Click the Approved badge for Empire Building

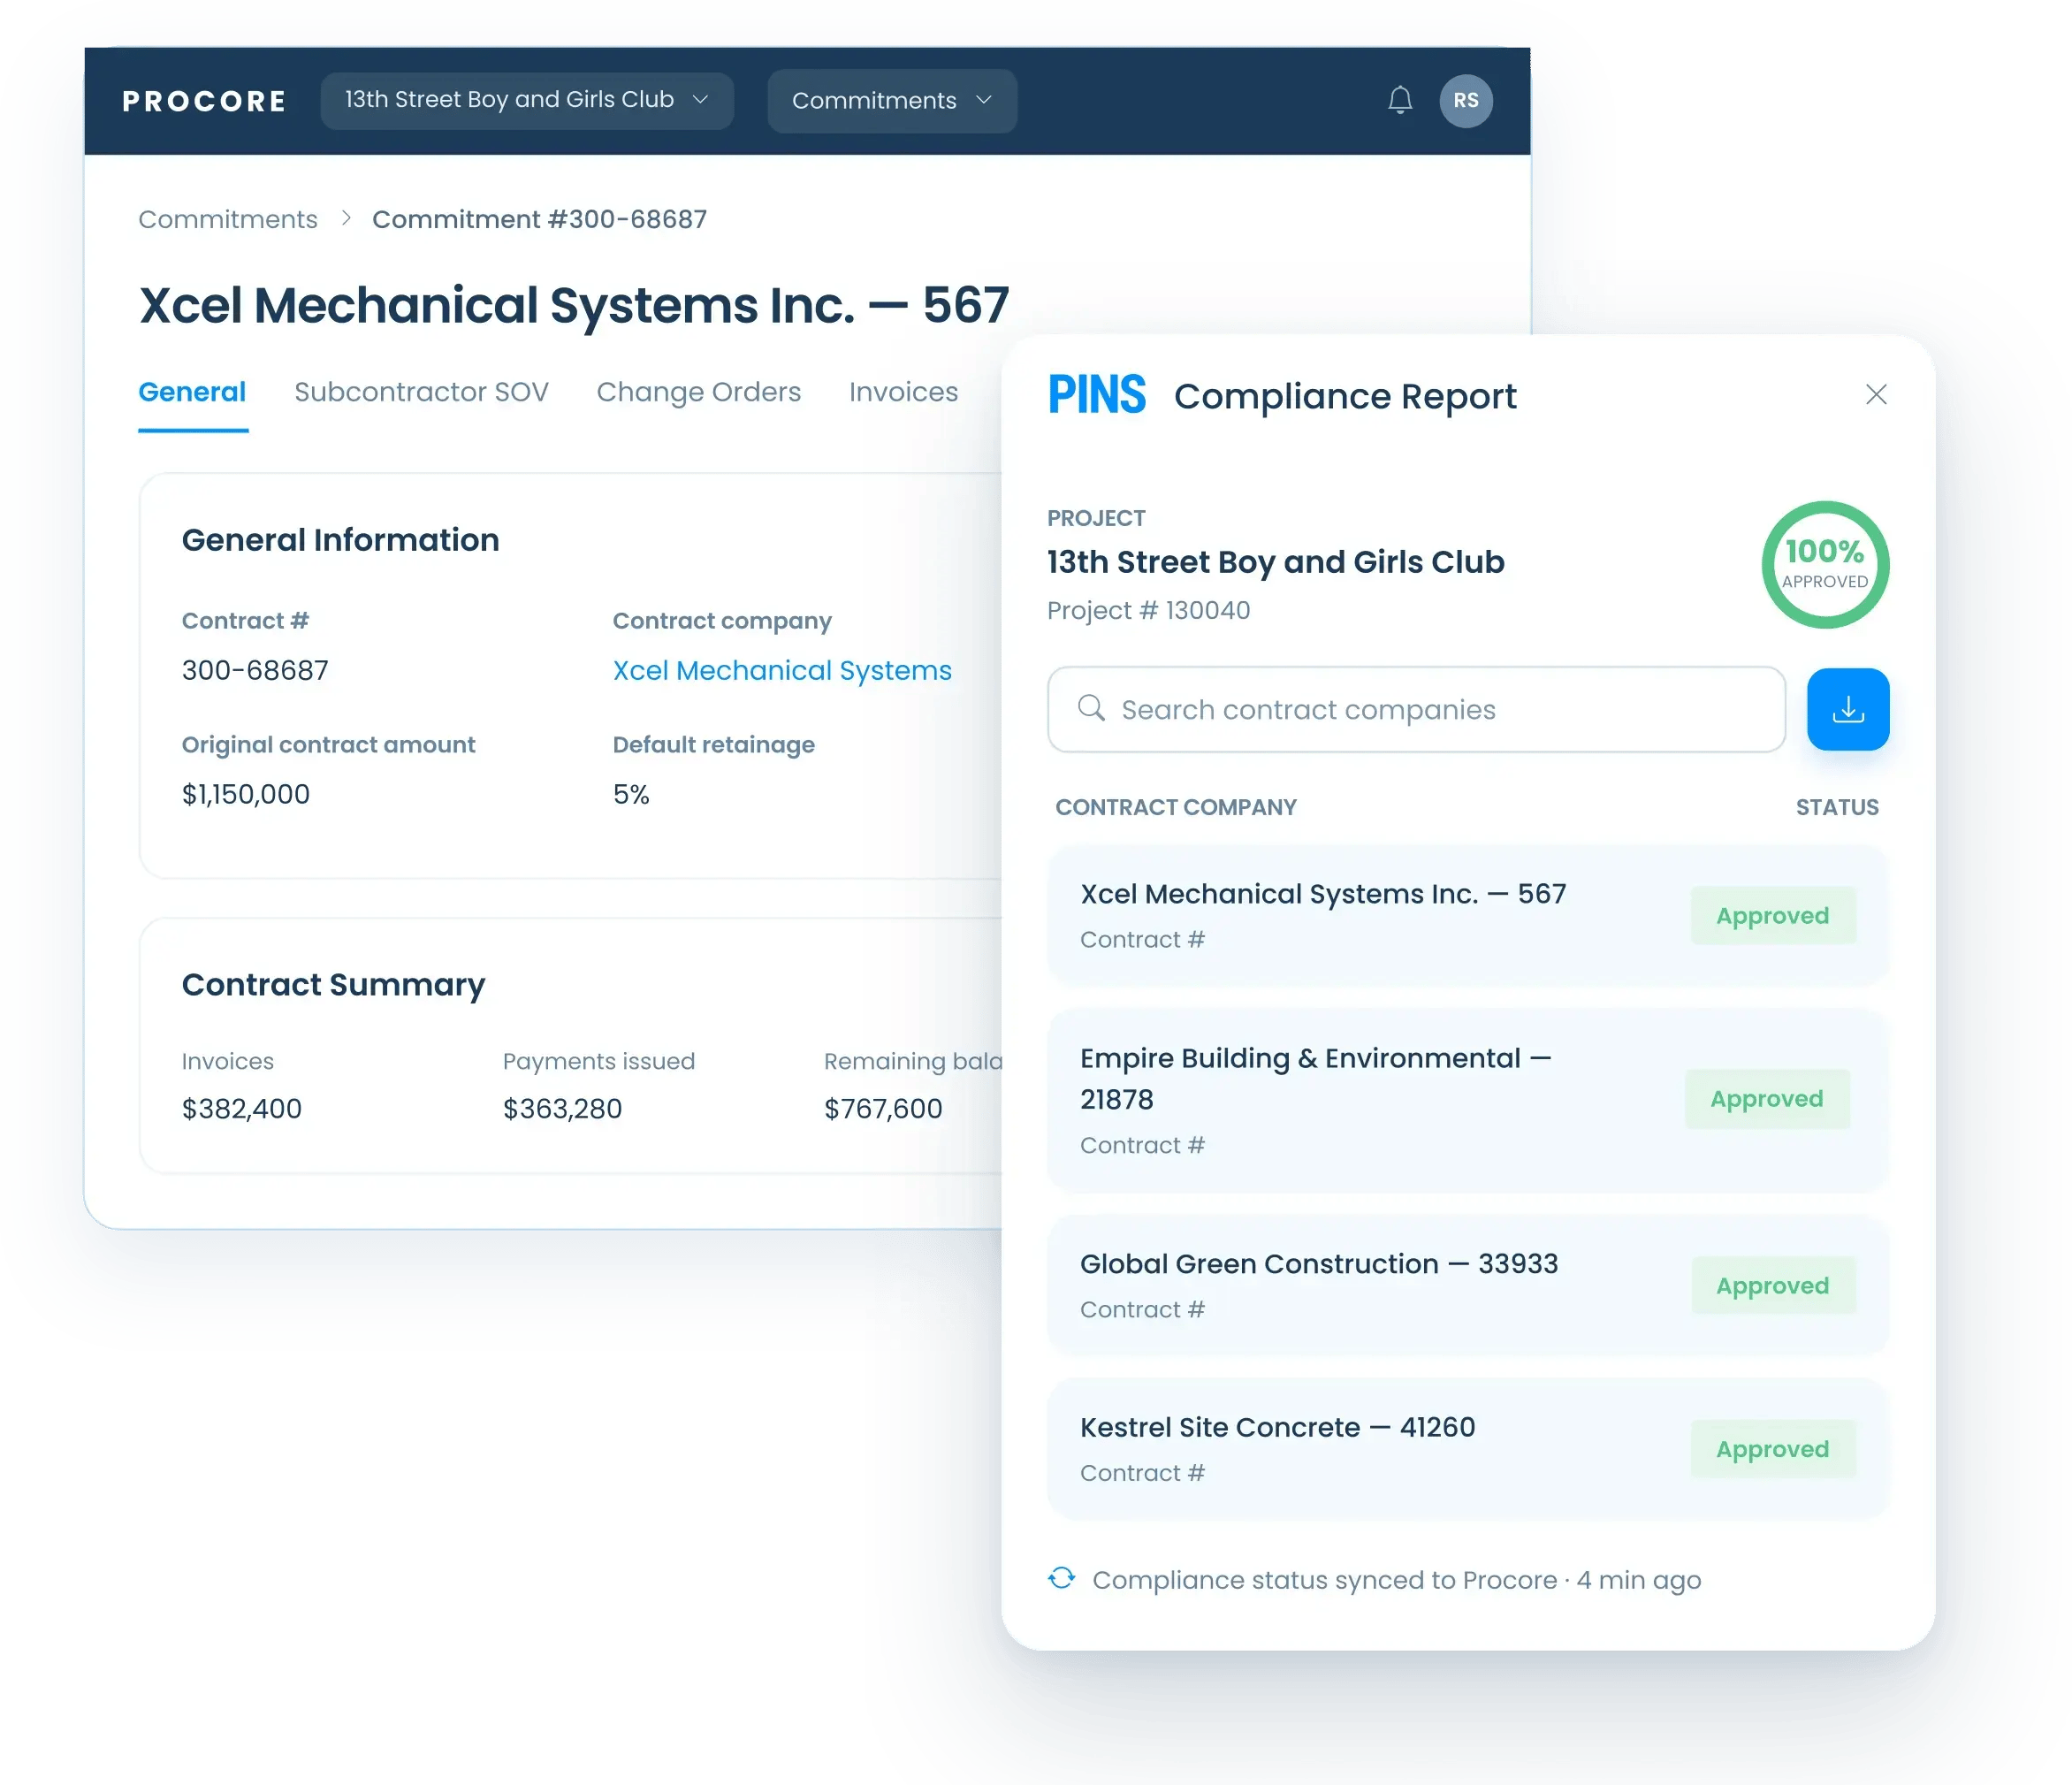(1766, 1099)
